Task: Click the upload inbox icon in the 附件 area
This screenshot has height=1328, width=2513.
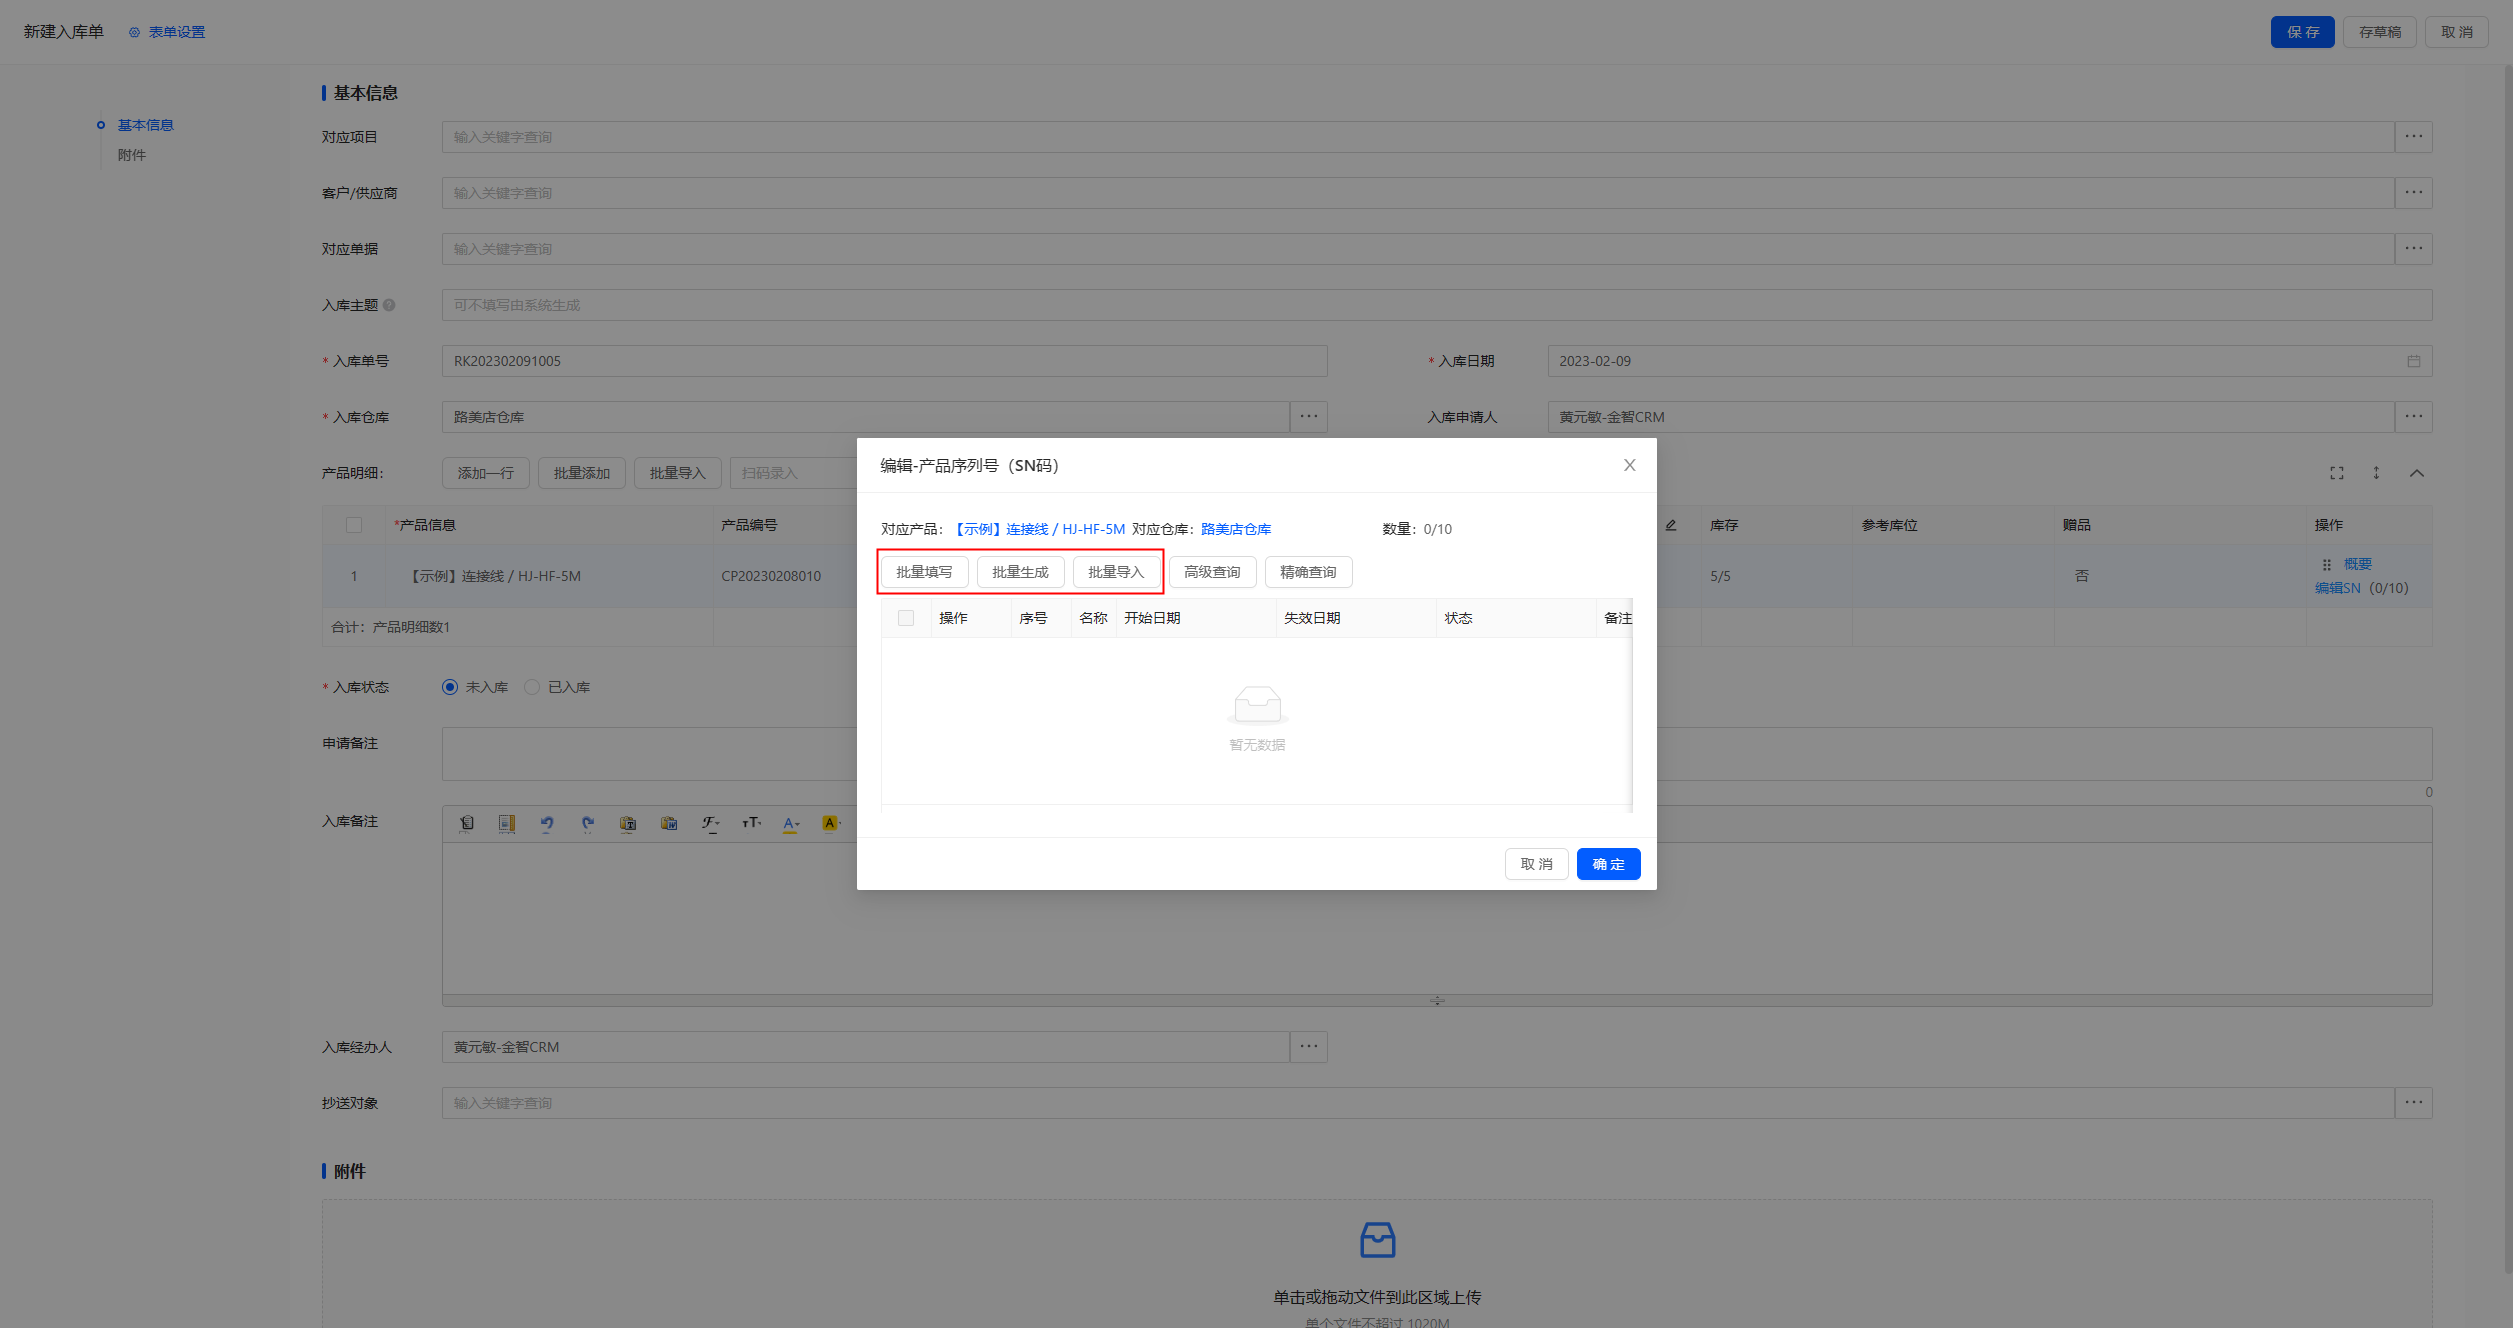Action: click(1377, 1240)
